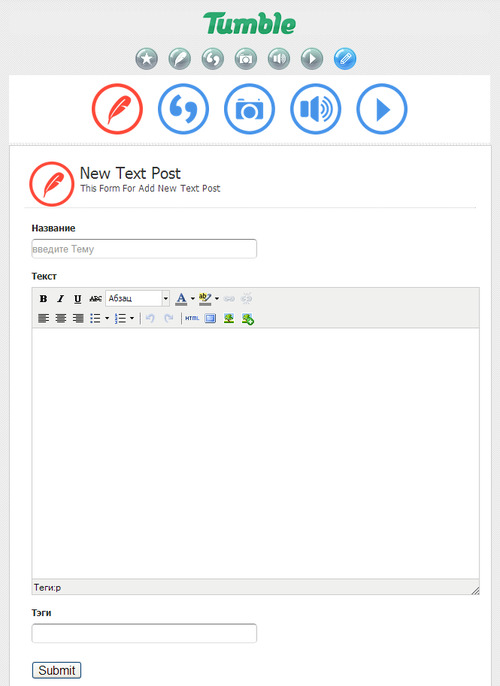
Task: Click the small blue pencil icon
Action: (345, 59)
